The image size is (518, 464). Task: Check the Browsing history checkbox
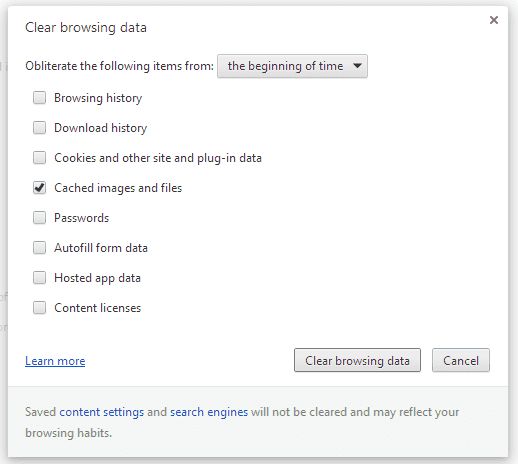(x=39, y=98)
